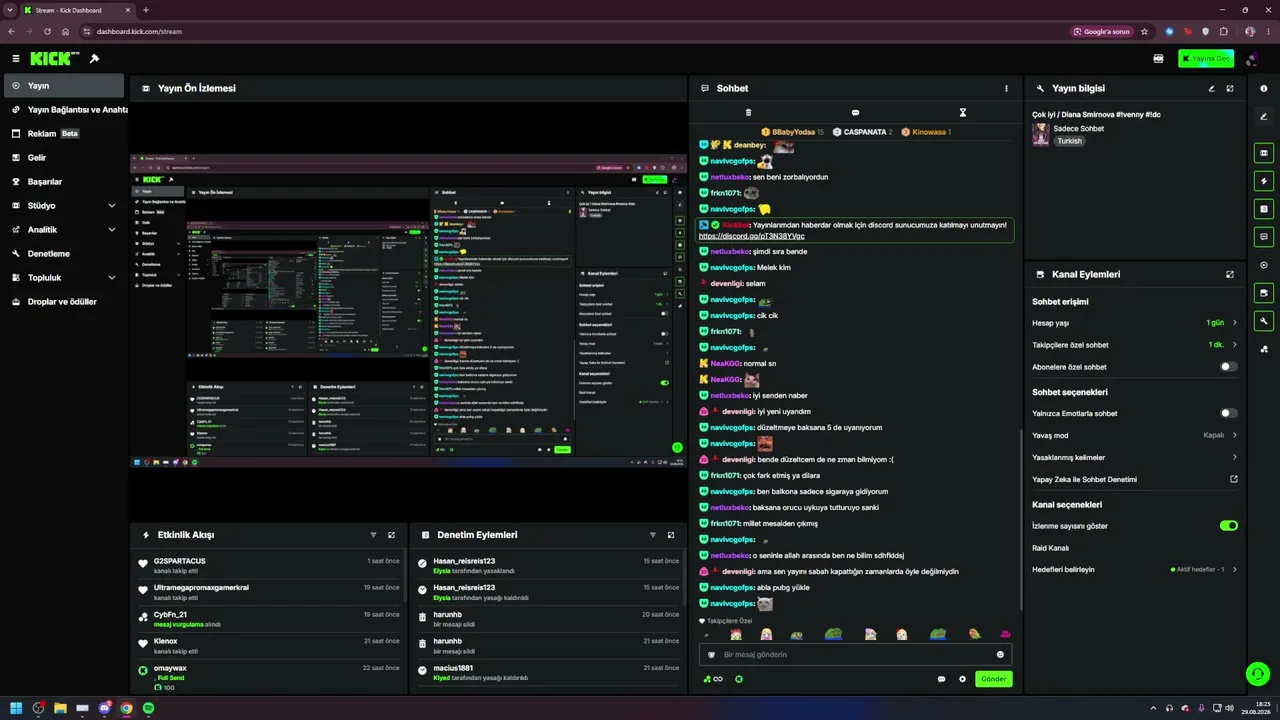This screenshot has height=720, width=1280.
Task: Click the gavel icon next to the KICK logo
Action: coord(94,59)
